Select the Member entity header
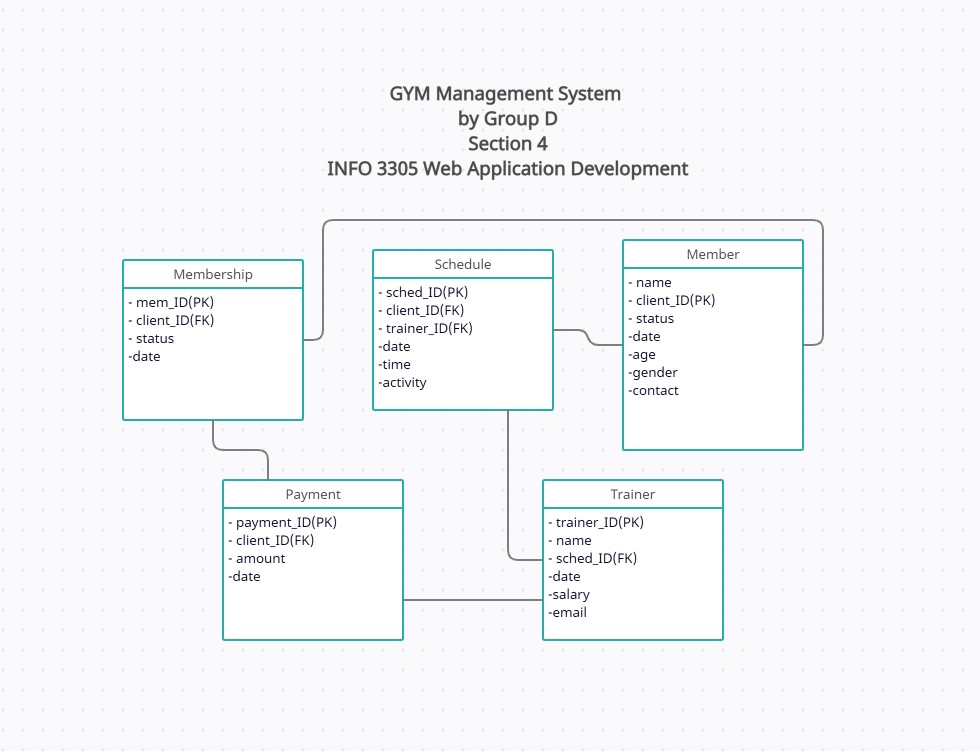This screenshot has width=980, height=751. point(712,254)
